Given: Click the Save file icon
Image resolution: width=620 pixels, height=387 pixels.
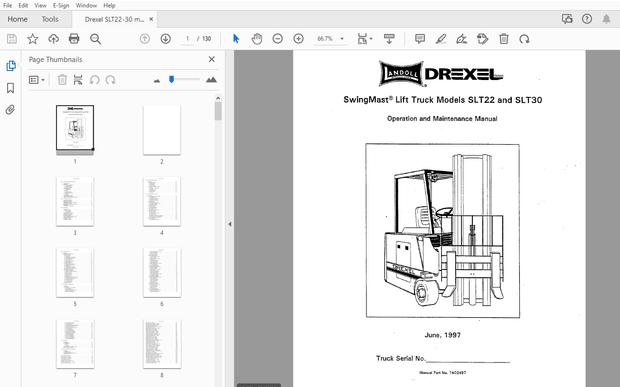Looking at the screenshot, I should 12,39.
